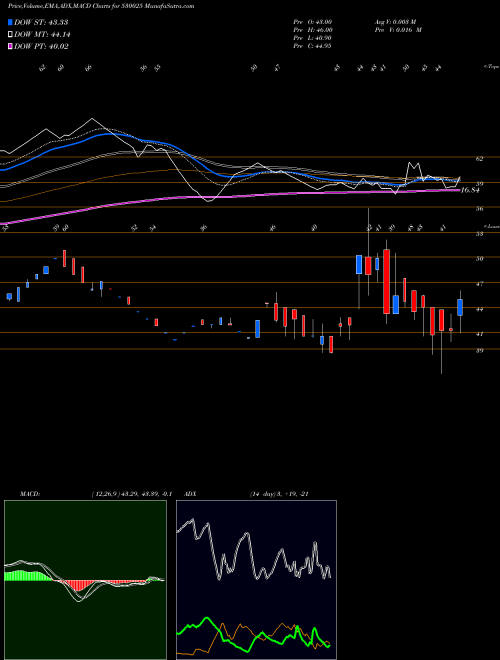The image size is (500, 660).
Task: Click the 'MACD:' panel heading
Action: coord(30,494)
